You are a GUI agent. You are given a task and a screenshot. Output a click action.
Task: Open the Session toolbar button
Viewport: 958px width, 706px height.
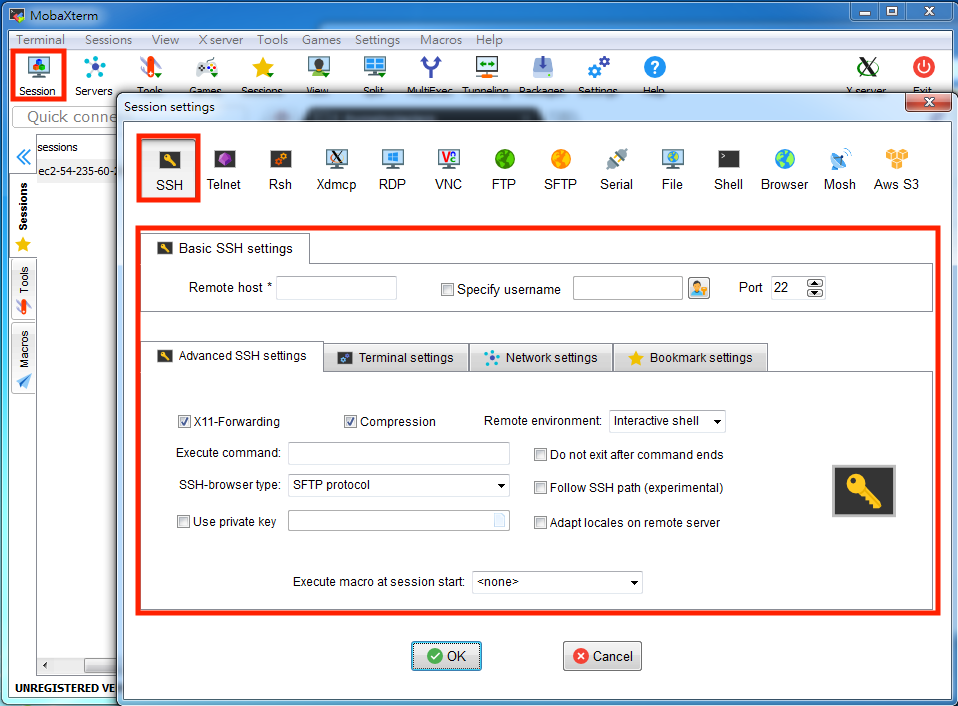(38, 76)
